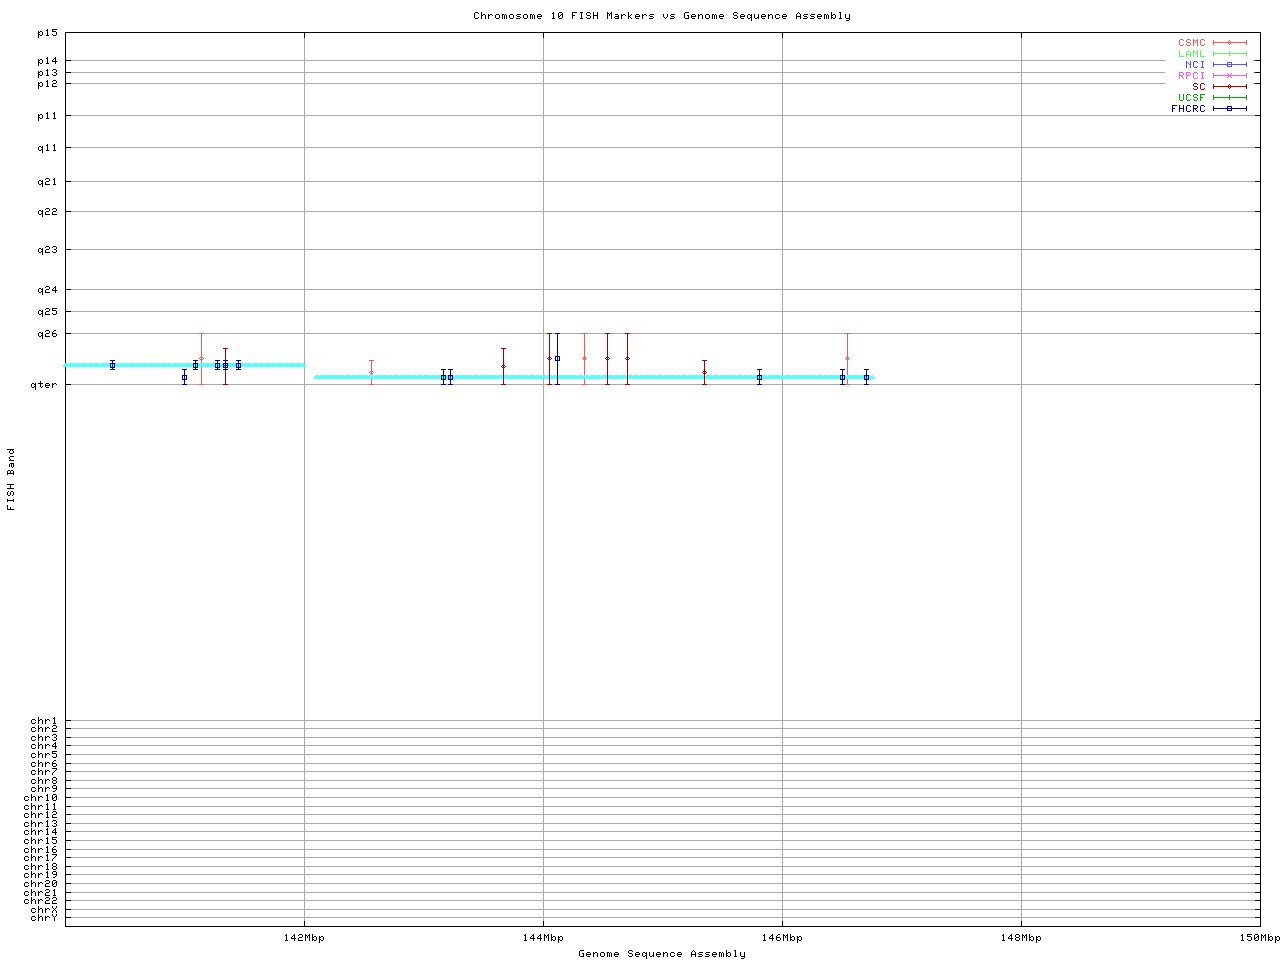Image resolution: width=1280 pixels, height=960 pixels.
Task: Select the q23 band label on y-axis
Action: pos(47,249)
